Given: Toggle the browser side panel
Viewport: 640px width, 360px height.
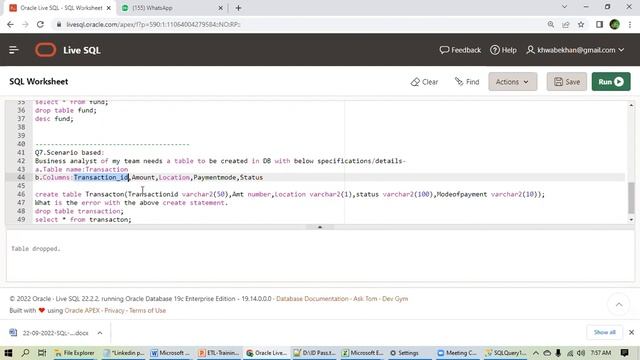Looking at the screenshot, I should tap(599, 24).
